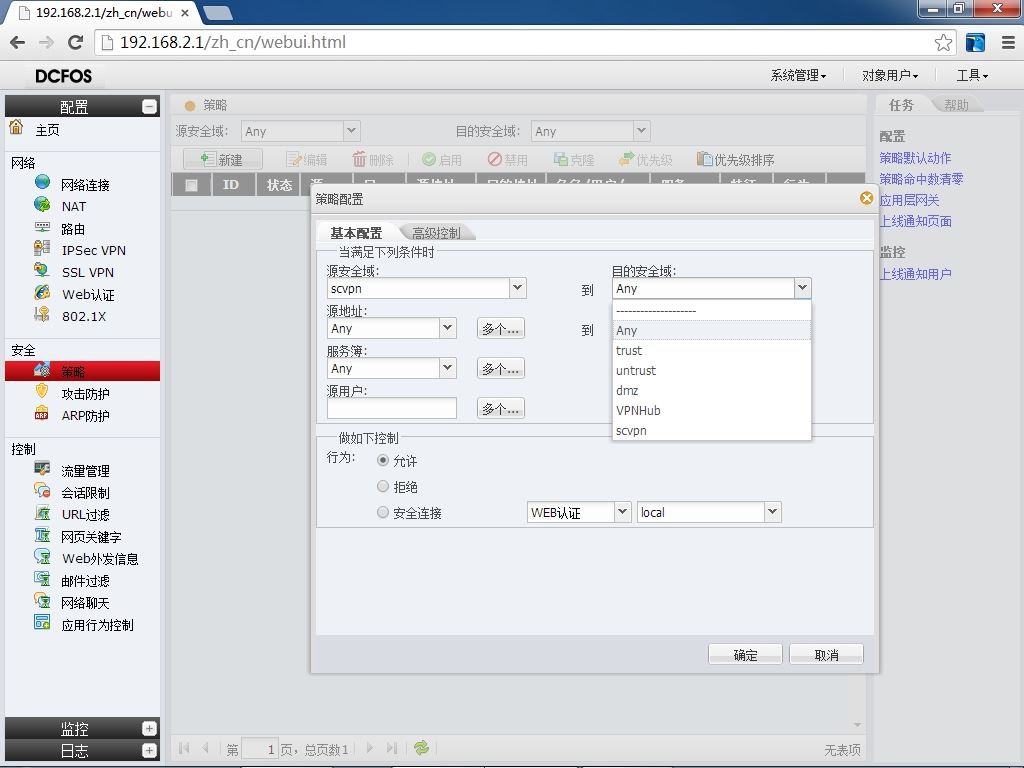Click the 源用户 input field
Viewport: 1024px width, 768px height.
(x=392, y=408)
